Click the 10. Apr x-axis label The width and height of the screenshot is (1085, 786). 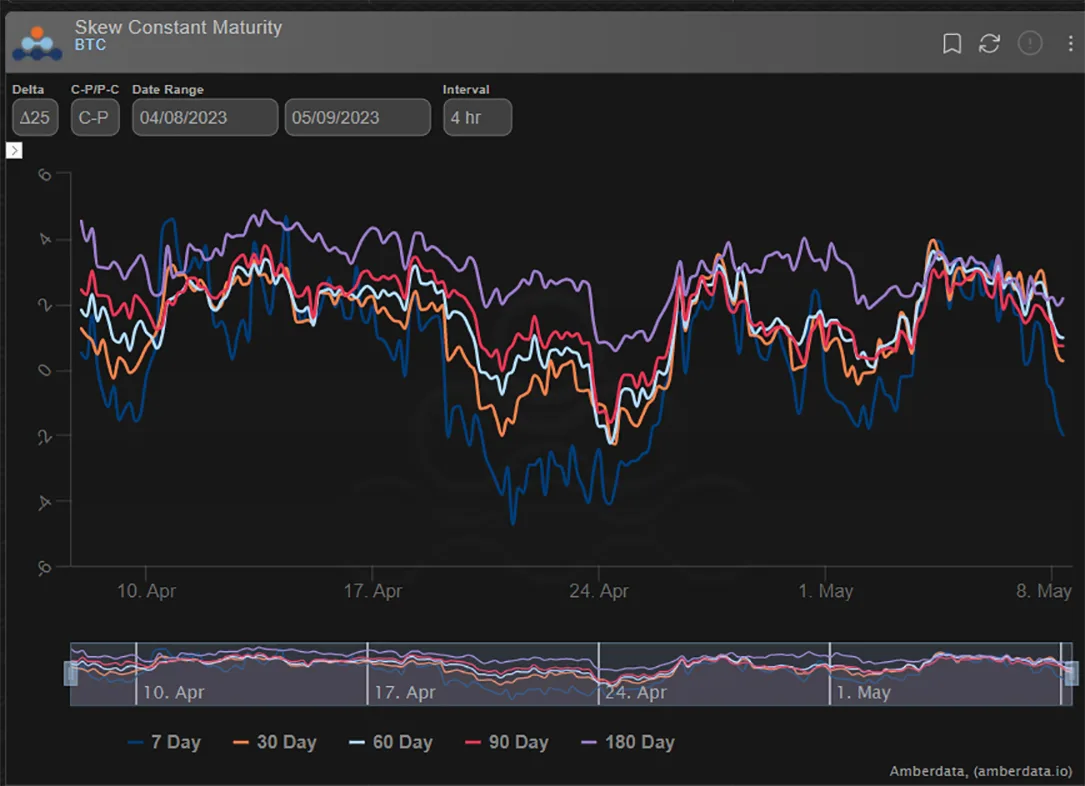[x=146, y=591]
